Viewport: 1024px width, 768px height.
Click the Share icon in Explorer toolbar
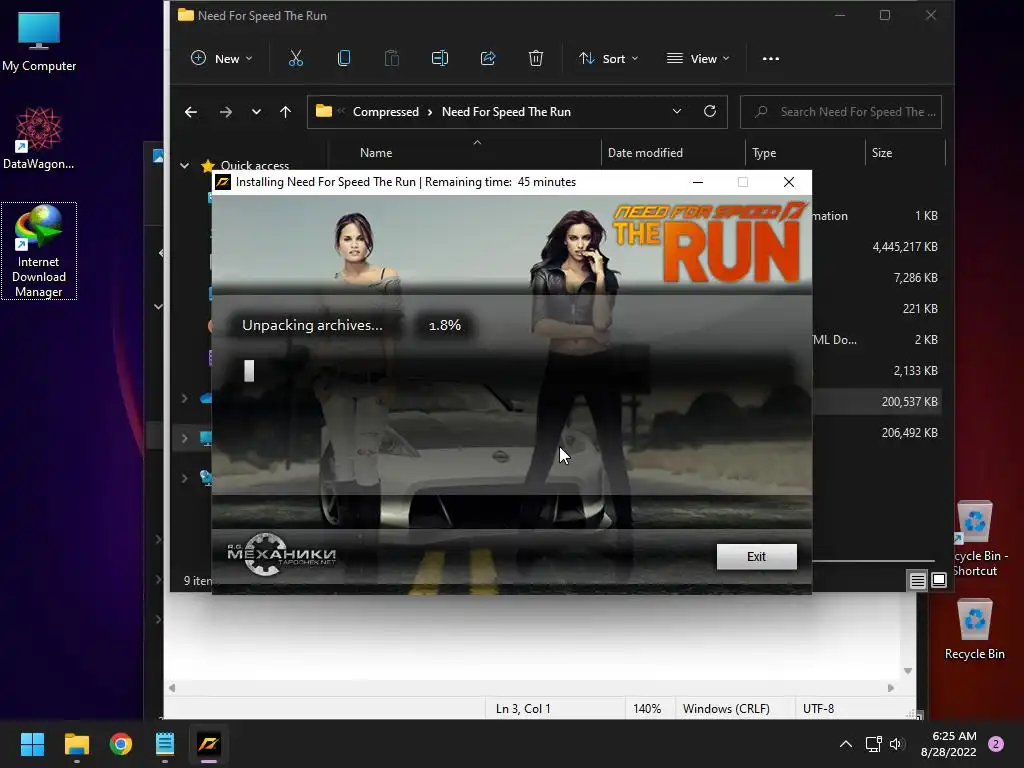click(488, 59)
